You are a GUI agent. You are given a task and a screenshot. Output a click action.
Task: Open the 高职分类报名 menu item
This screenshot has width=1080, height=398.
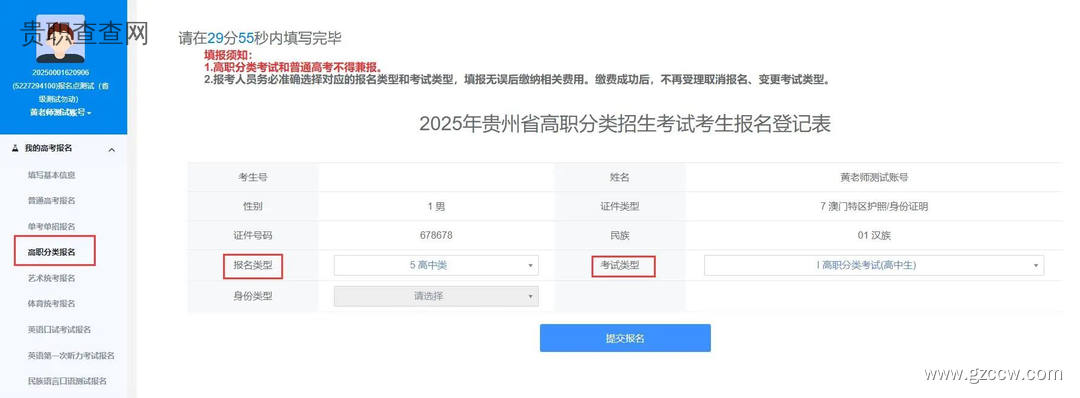coord(52,252)
